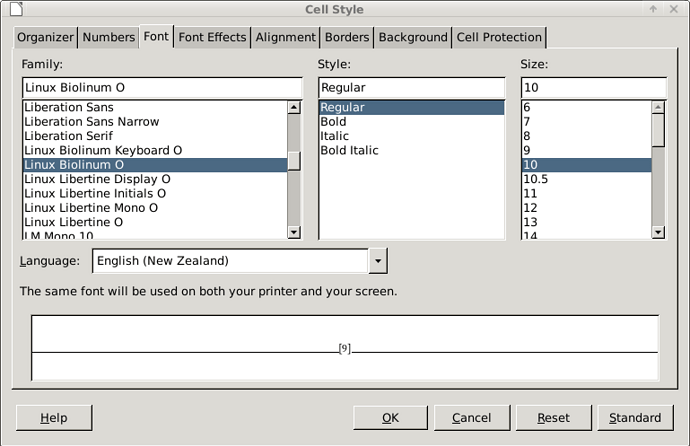
Task: Click the Family text input field
Action: pos(162,88)
